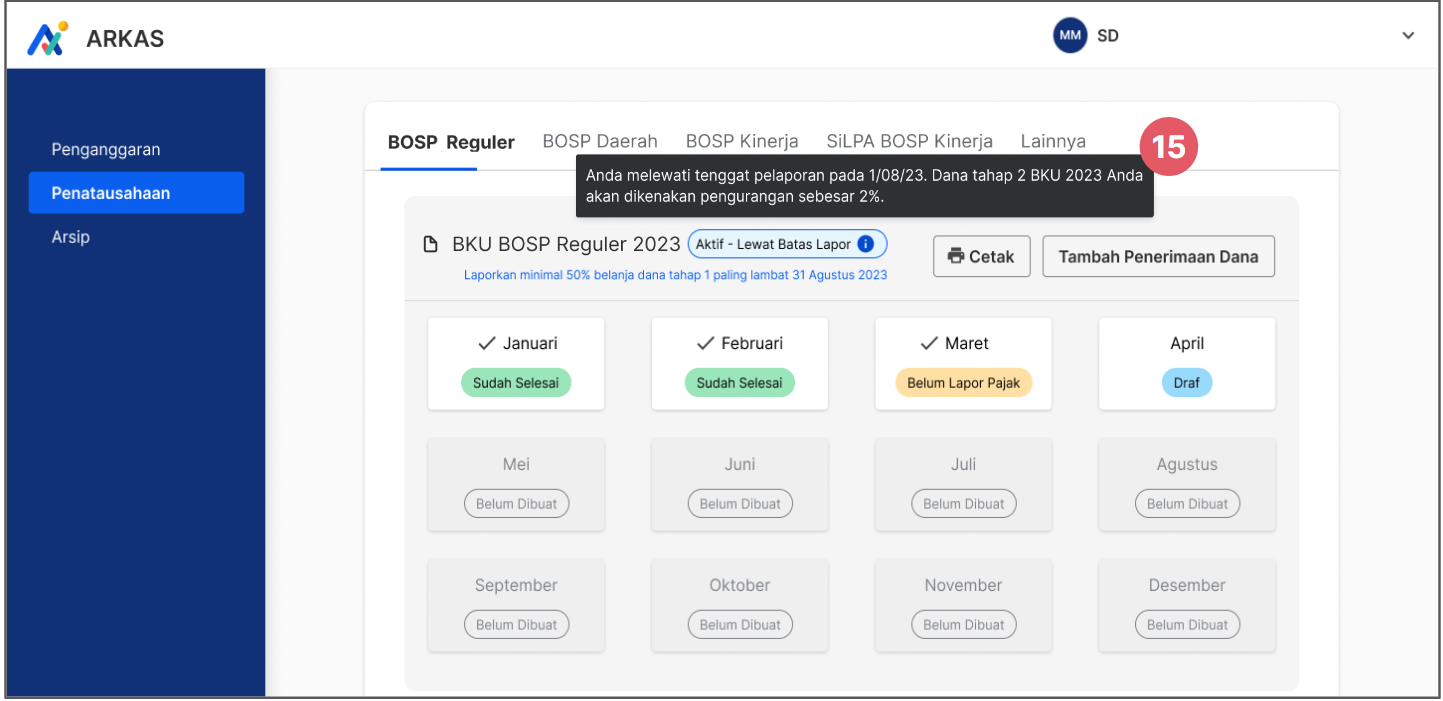Open the Februari month card
1443x701 pixels.
tap(740, 364)
